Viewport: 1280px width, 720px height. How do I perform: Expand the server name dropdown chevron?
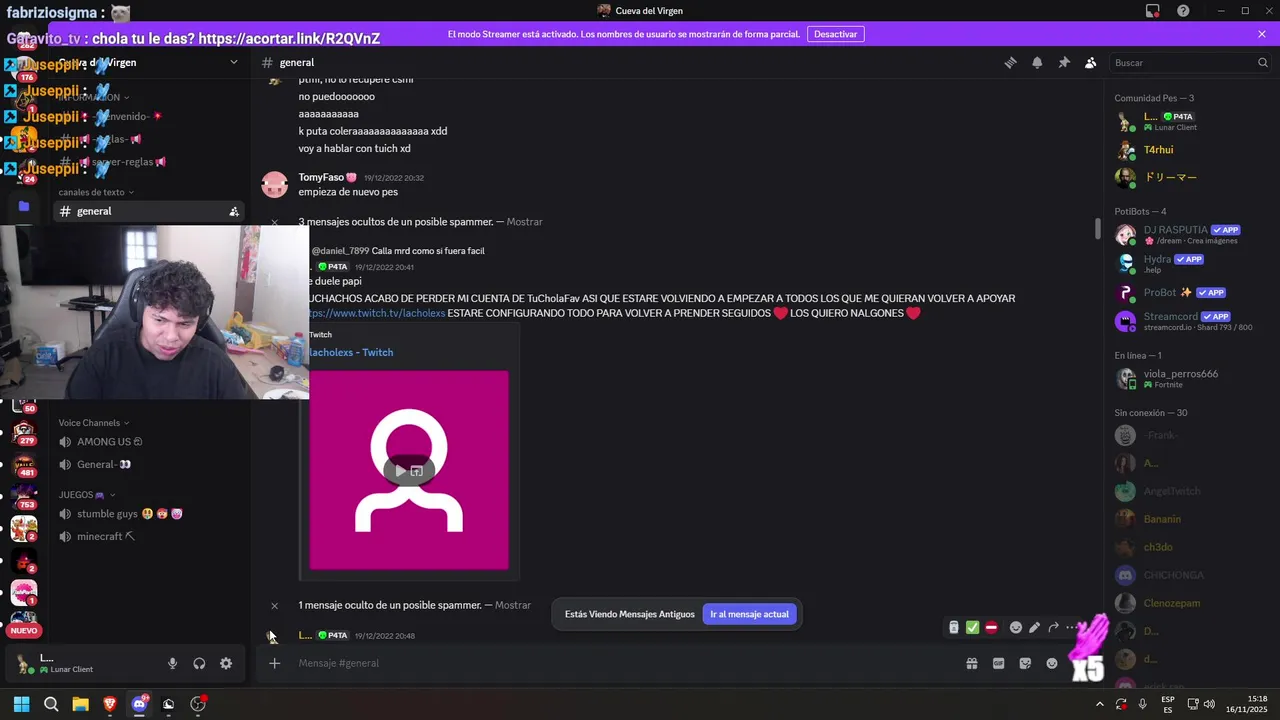(234, 62)
